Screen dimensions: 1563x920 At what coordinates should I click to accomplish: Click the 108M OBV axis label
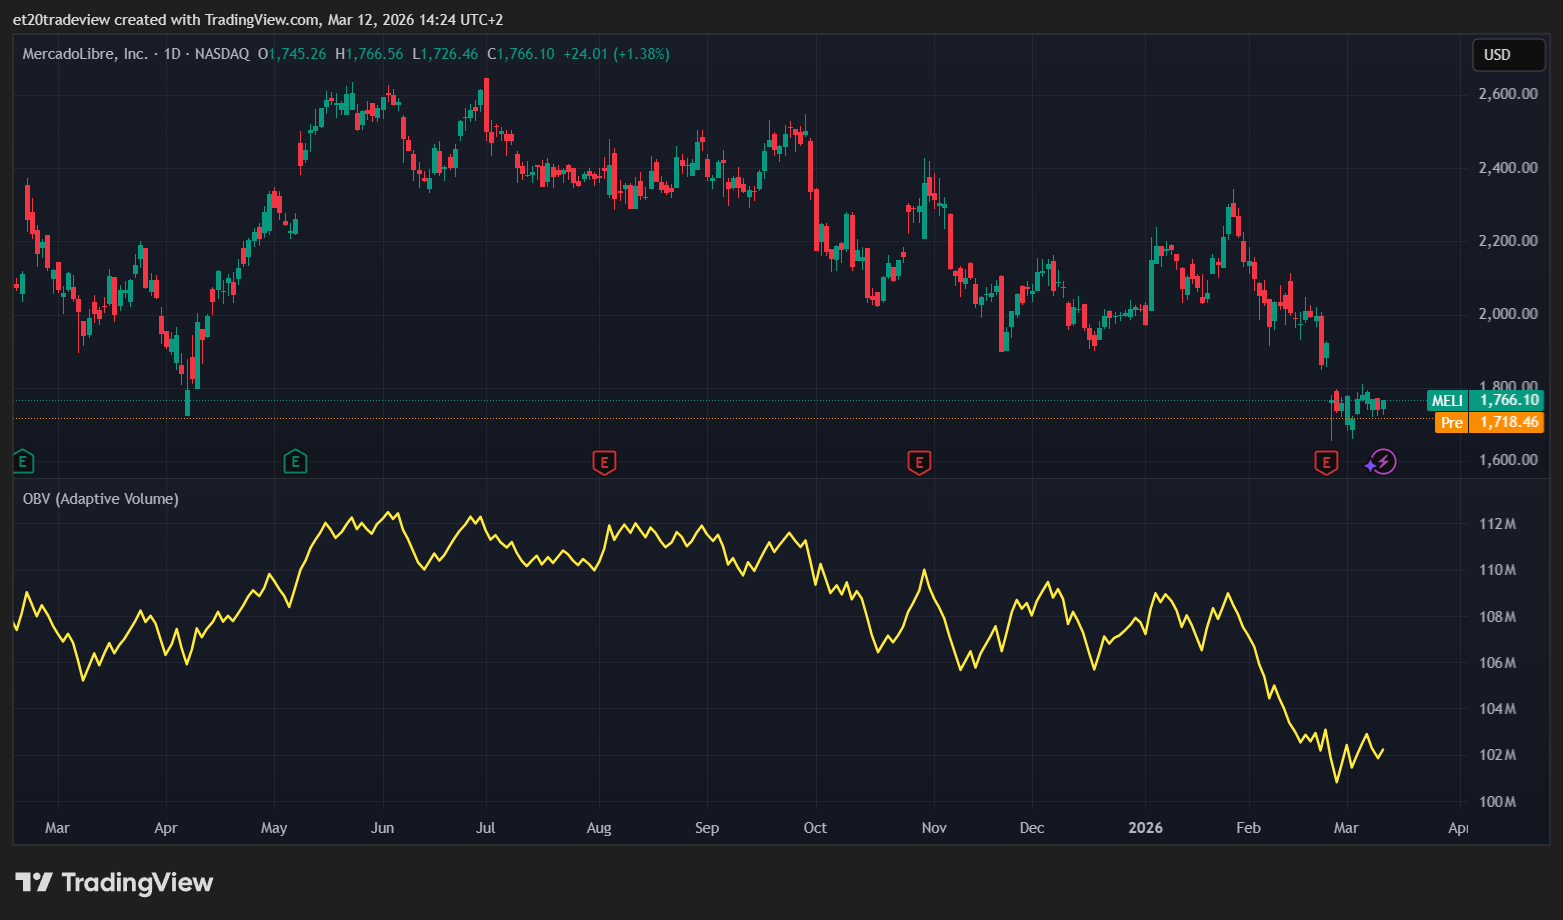pos(1497,617)
